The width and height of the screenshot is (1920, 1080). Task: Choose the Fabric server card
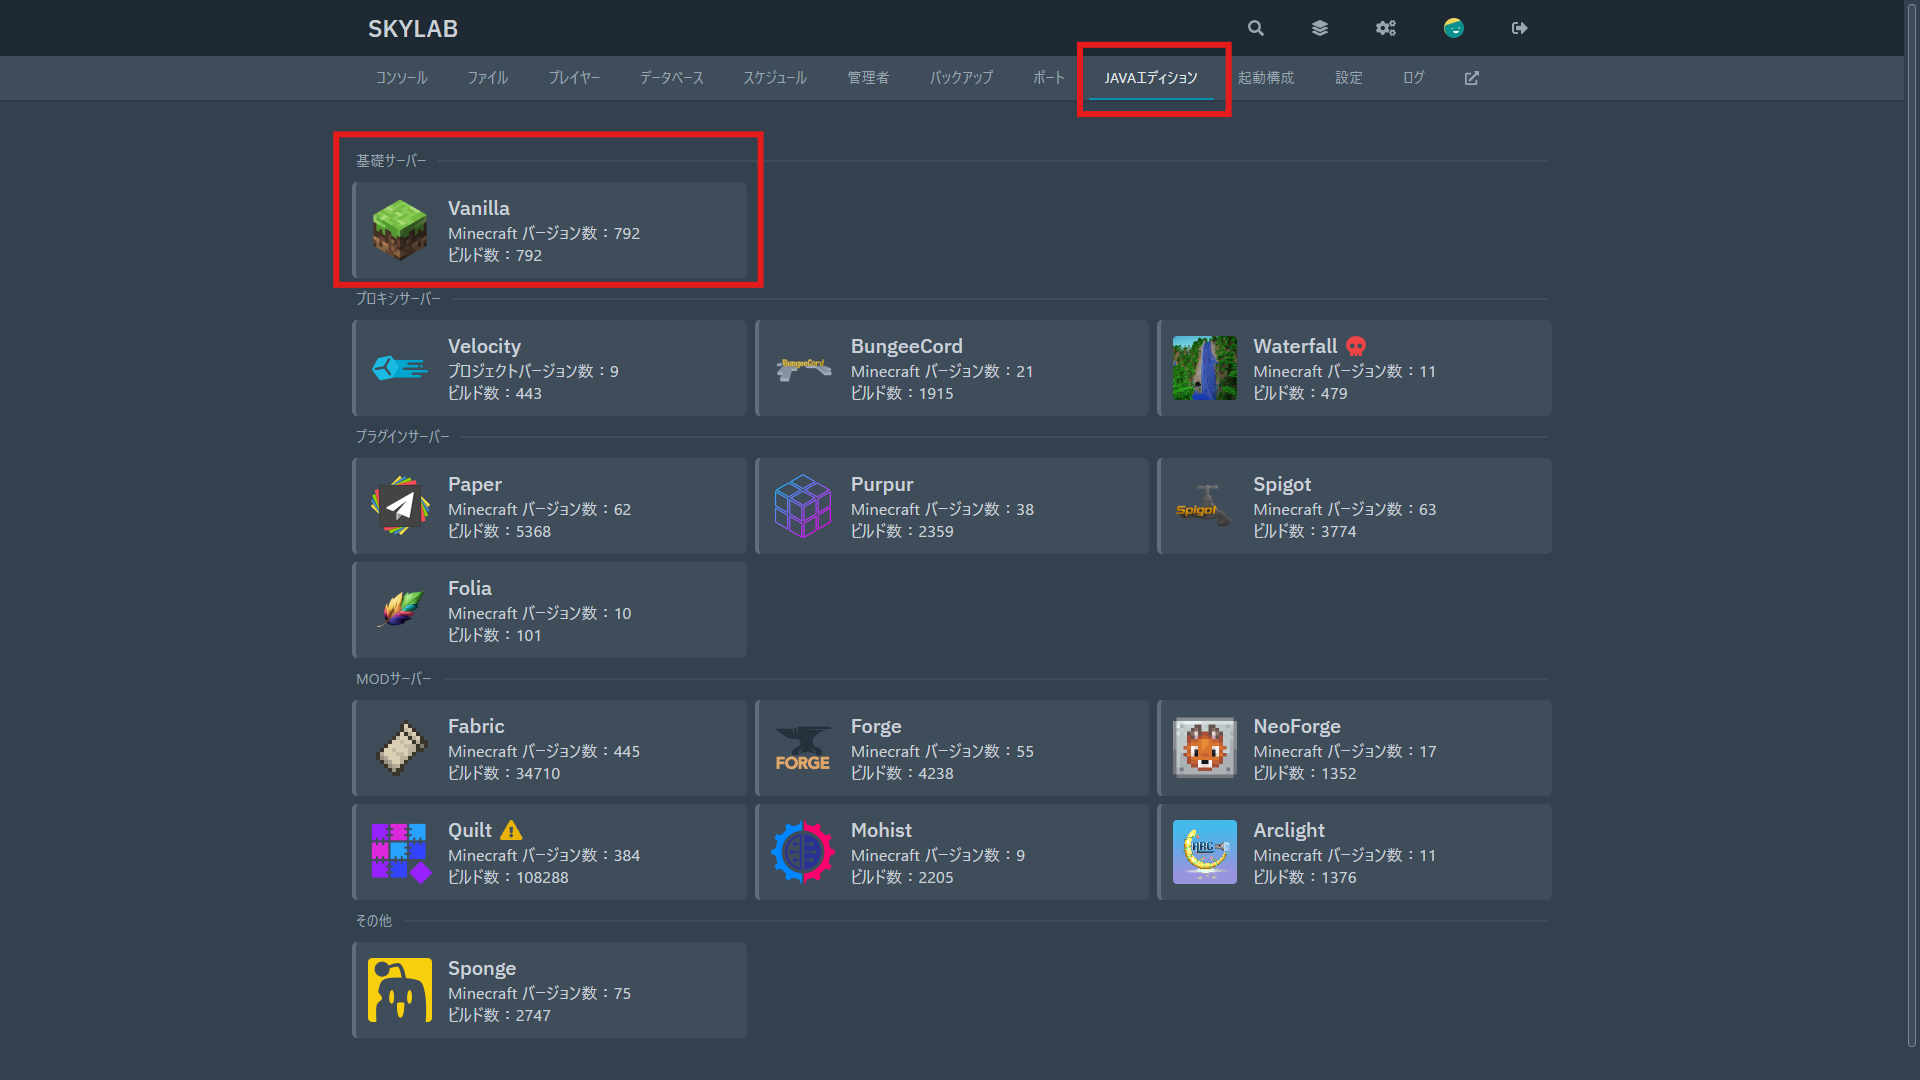550,748
